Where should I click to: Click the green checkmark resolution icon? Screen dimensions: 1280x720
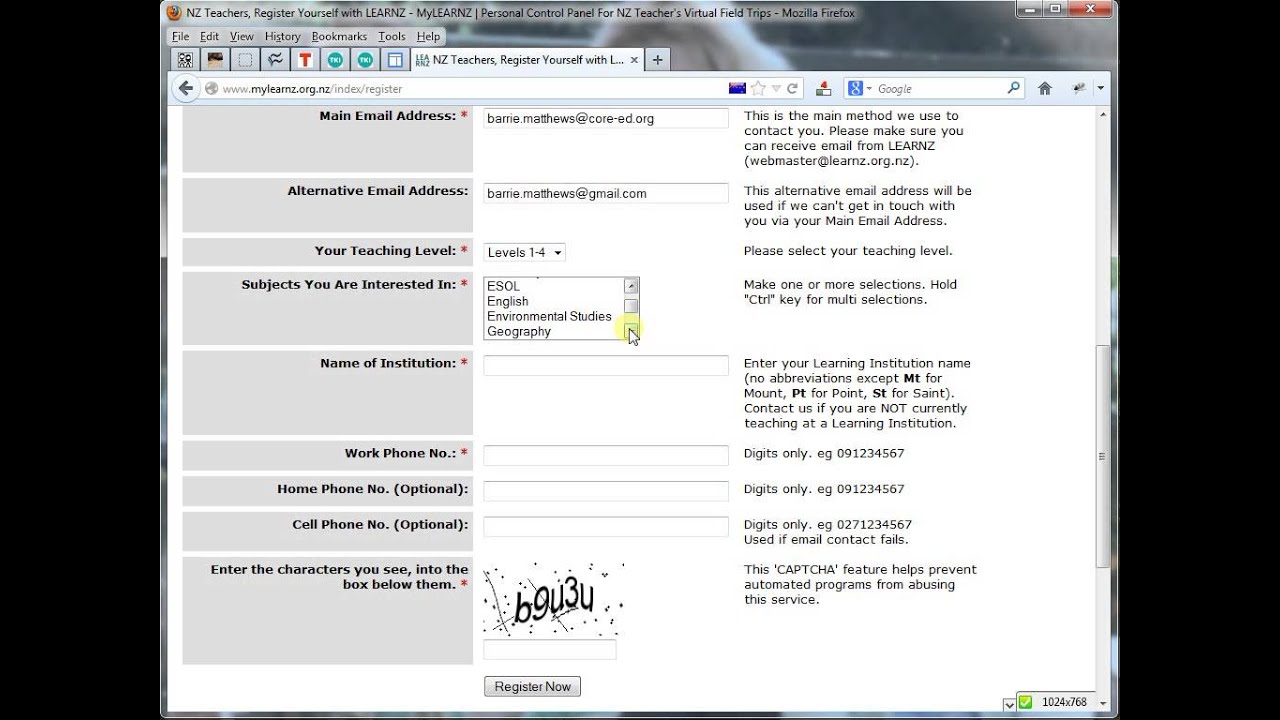pos(1025,702)
